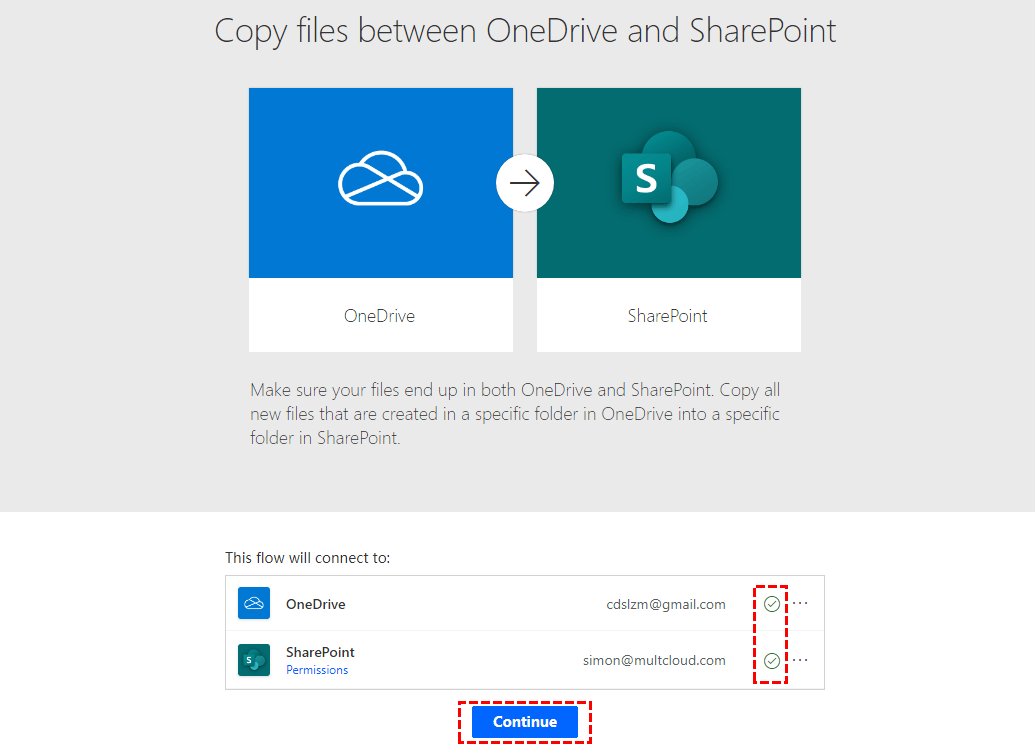Open more options for OneDrive connection
The height and width of the screenshot is (750, 1035).
(800, 603)
